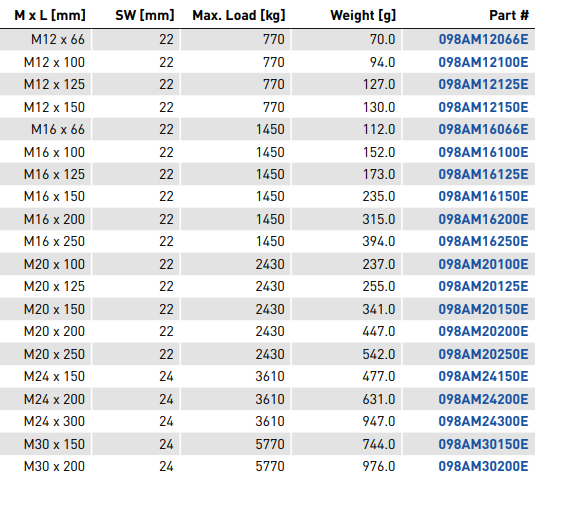562x512 pixels.
Task: Click the Weight [g] column header
Action: [363, 15]
